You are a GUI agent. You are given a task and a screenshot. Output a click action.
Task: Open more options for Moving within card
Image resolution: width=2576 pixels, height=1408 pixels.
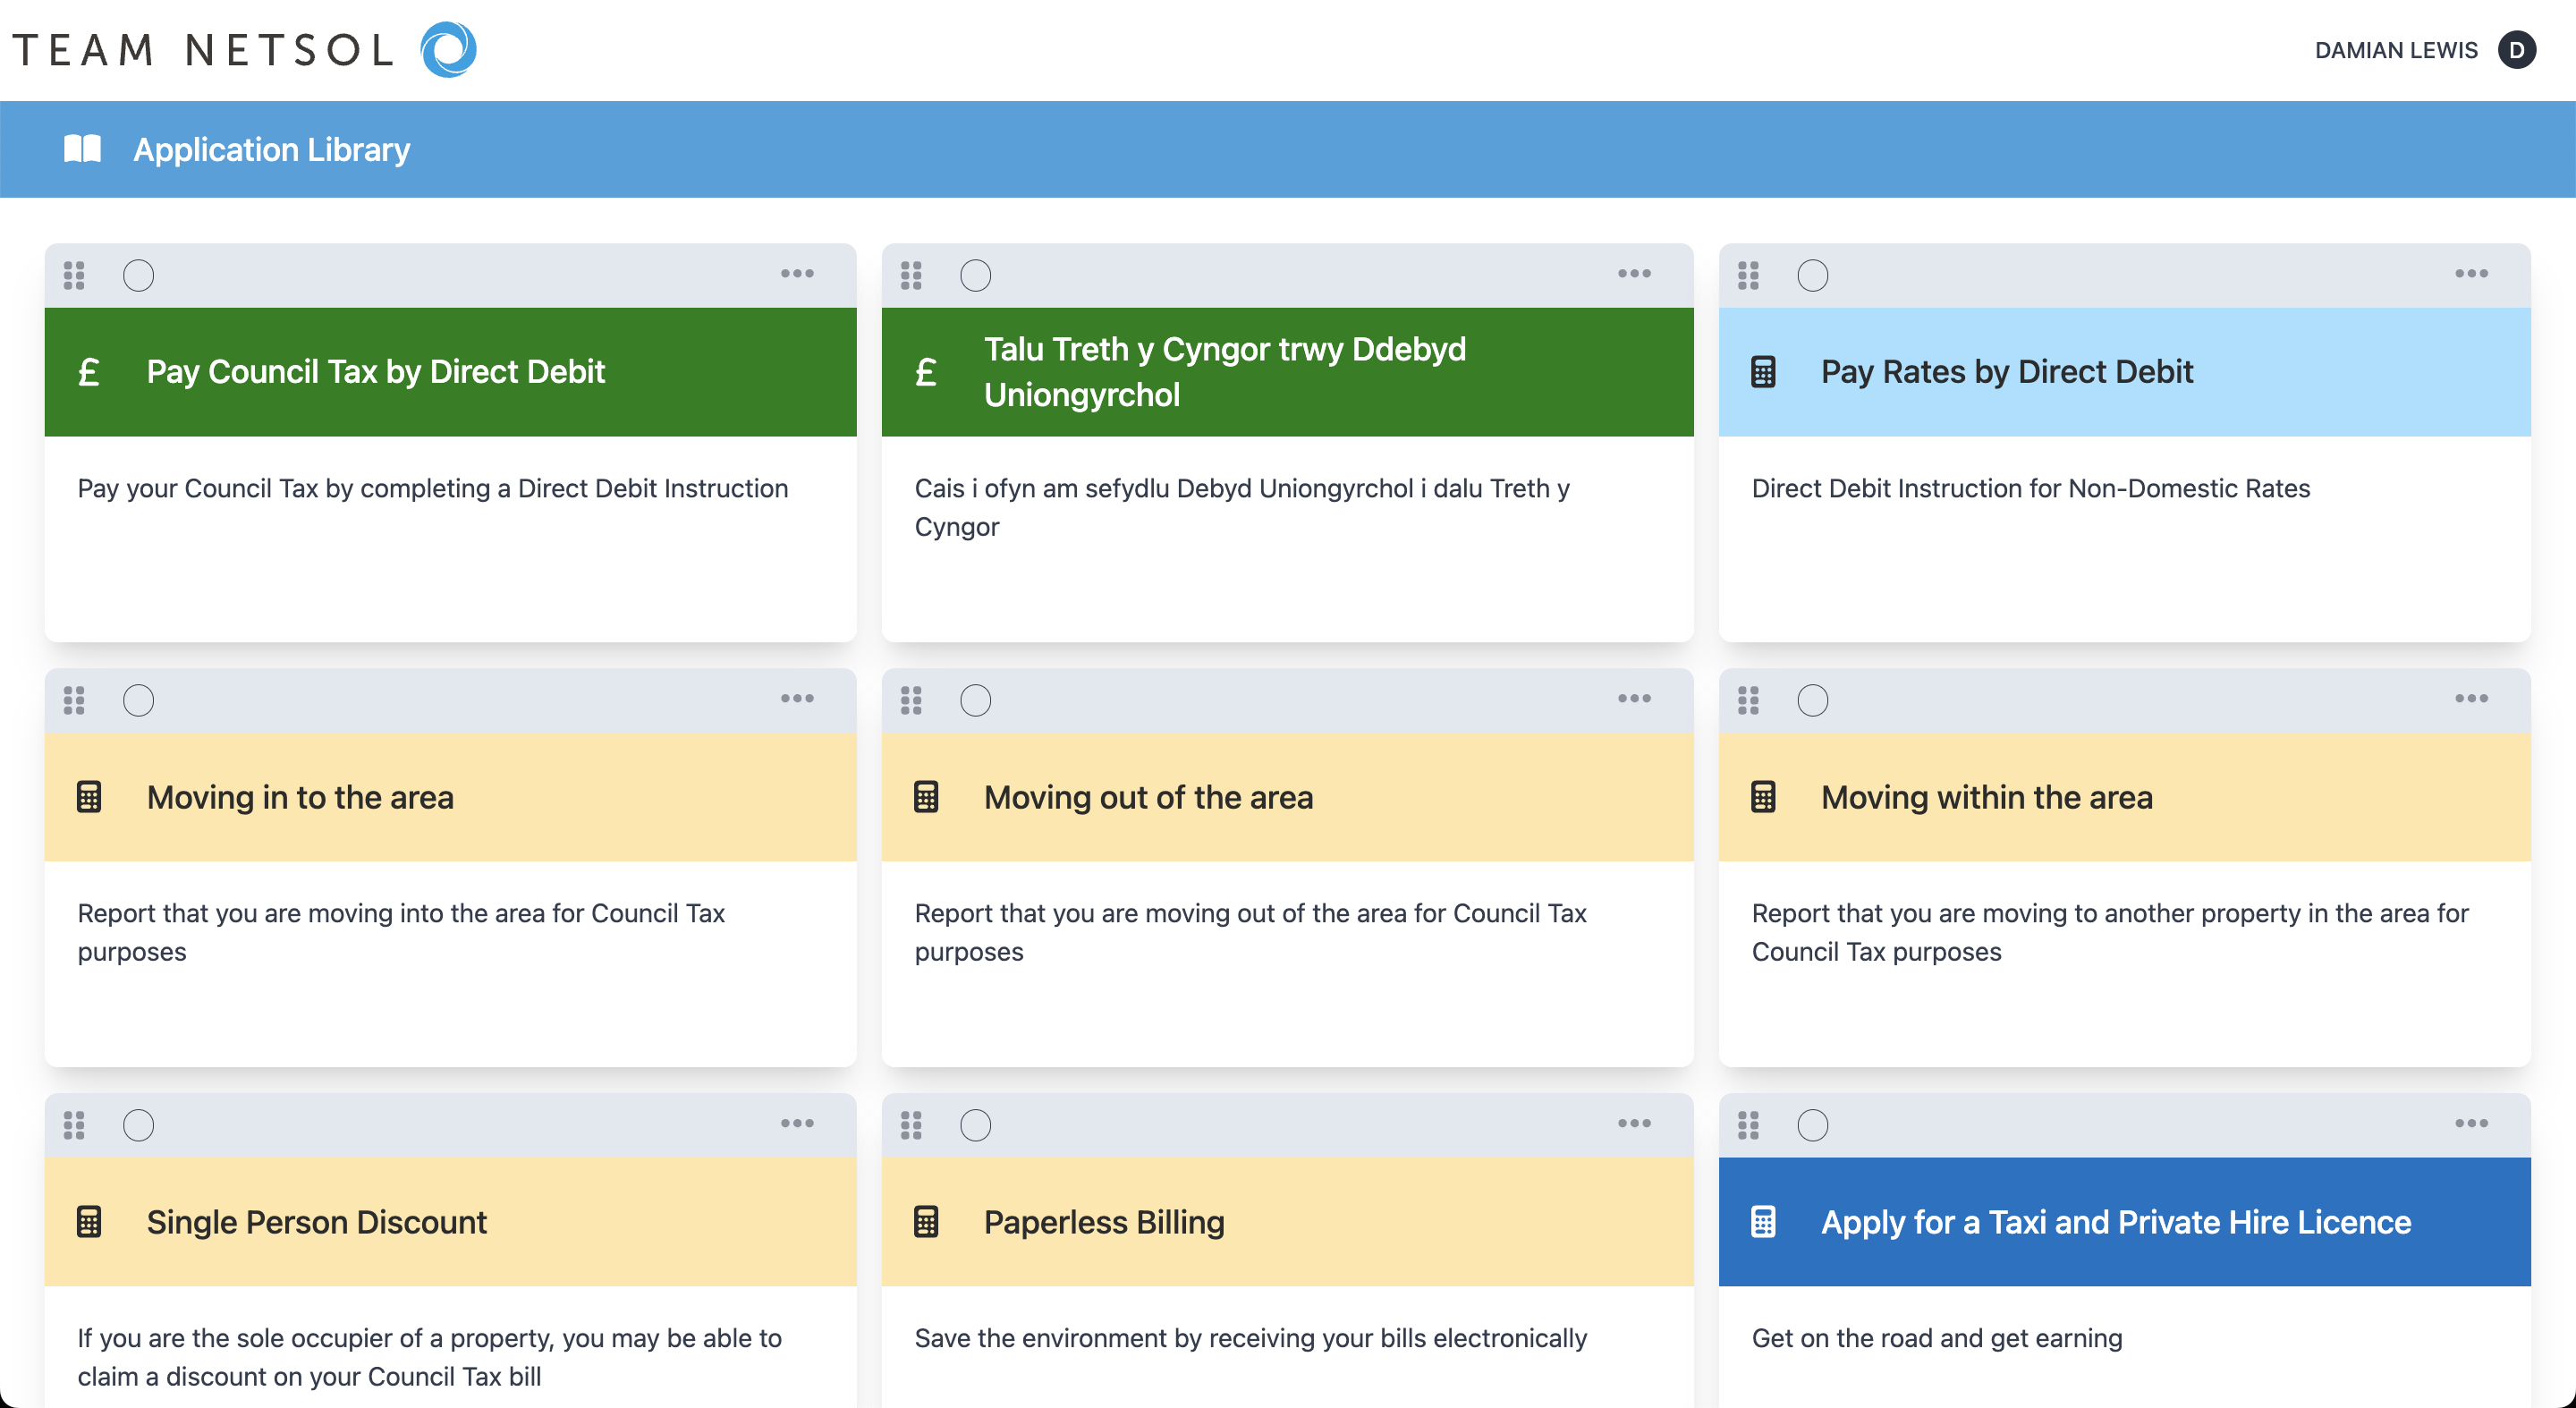coord(2471,698)
